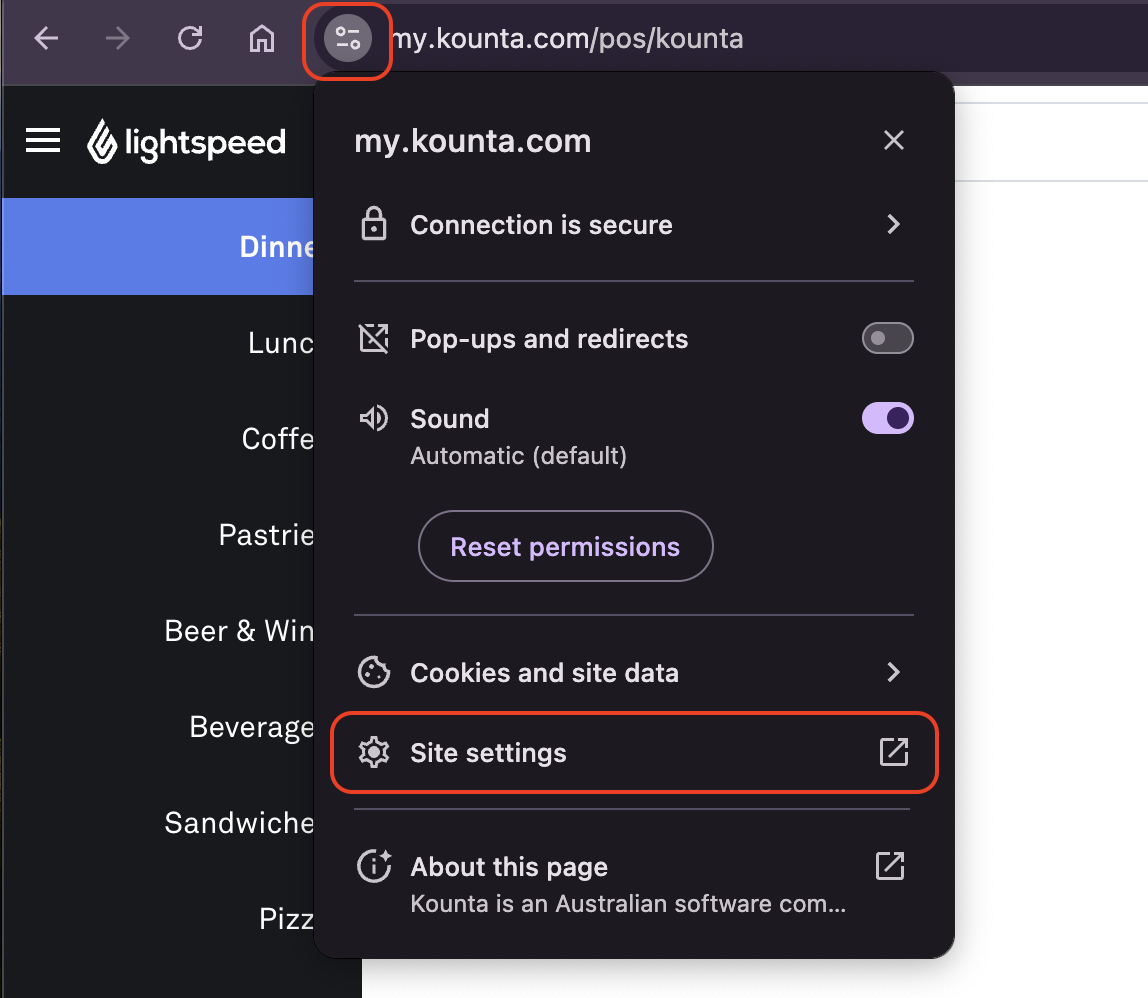This screenshot has width=1148, height=998.
Task: Click the Lightspeed flame logo
Action: (x=102, y=141)
